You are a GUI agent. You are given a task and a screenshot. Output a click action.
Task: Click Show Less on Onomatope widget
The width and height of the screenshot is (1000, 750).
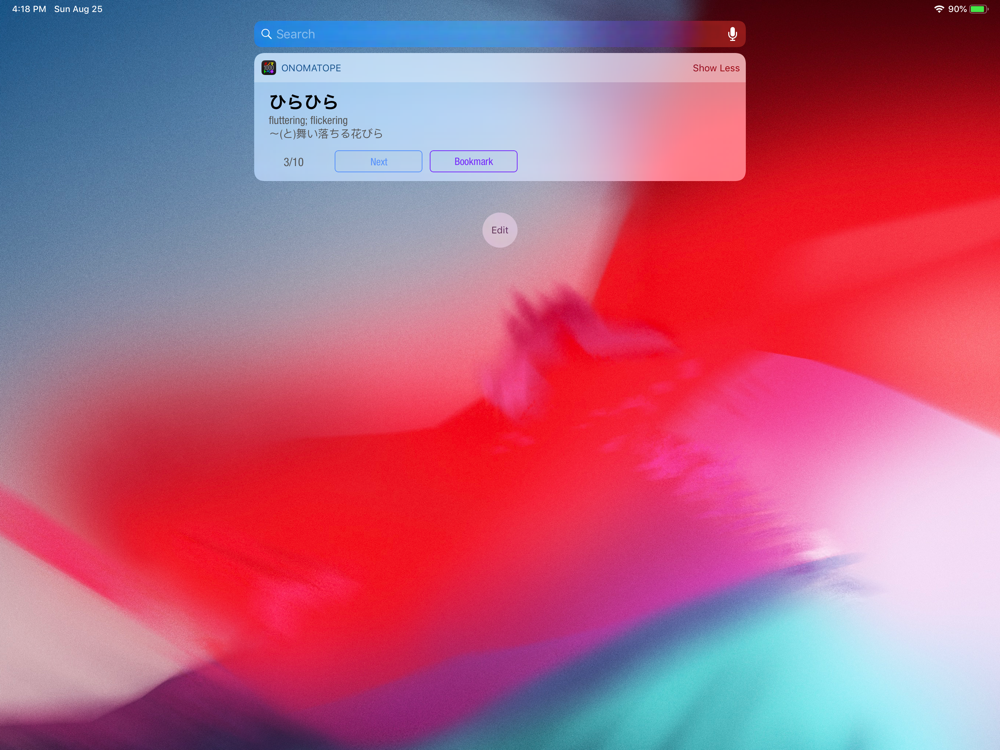coord(716,68)
